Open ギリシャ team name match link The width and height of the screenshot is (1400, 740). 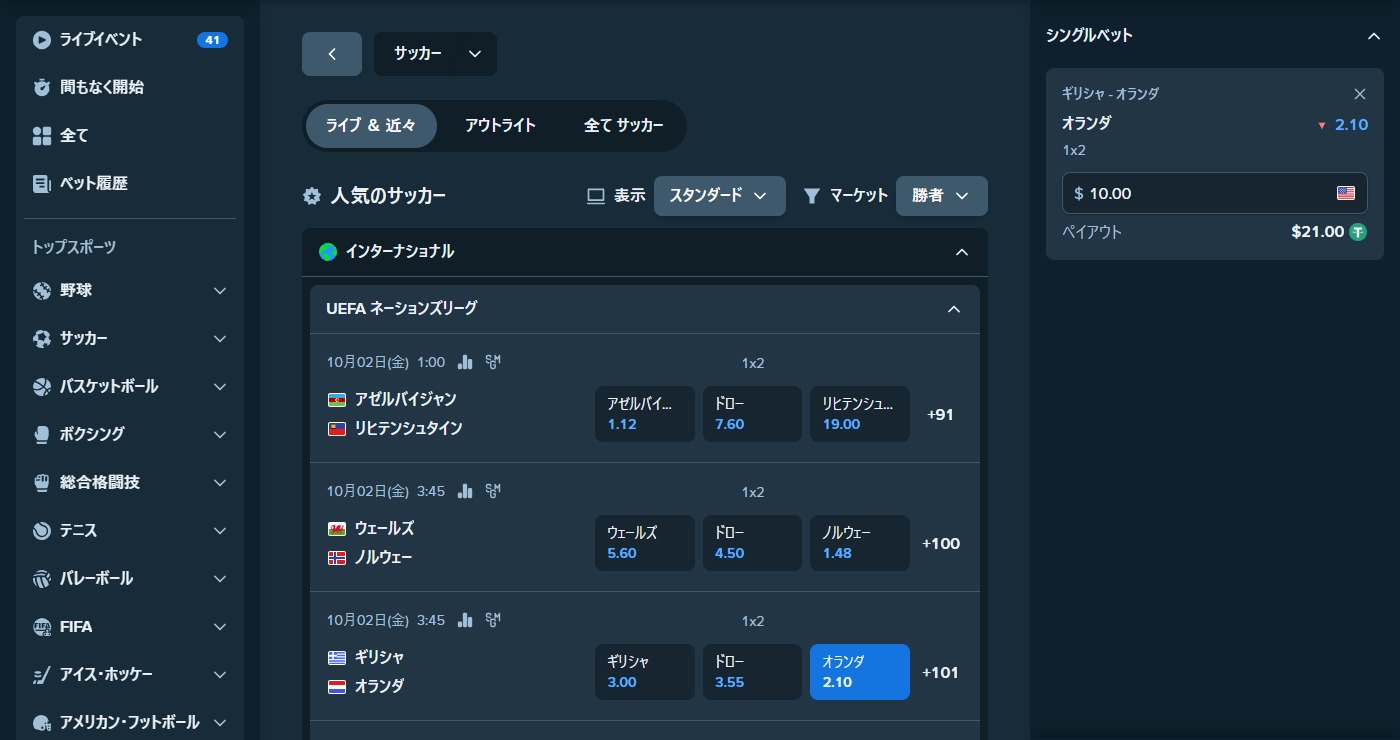pos(380,657)
